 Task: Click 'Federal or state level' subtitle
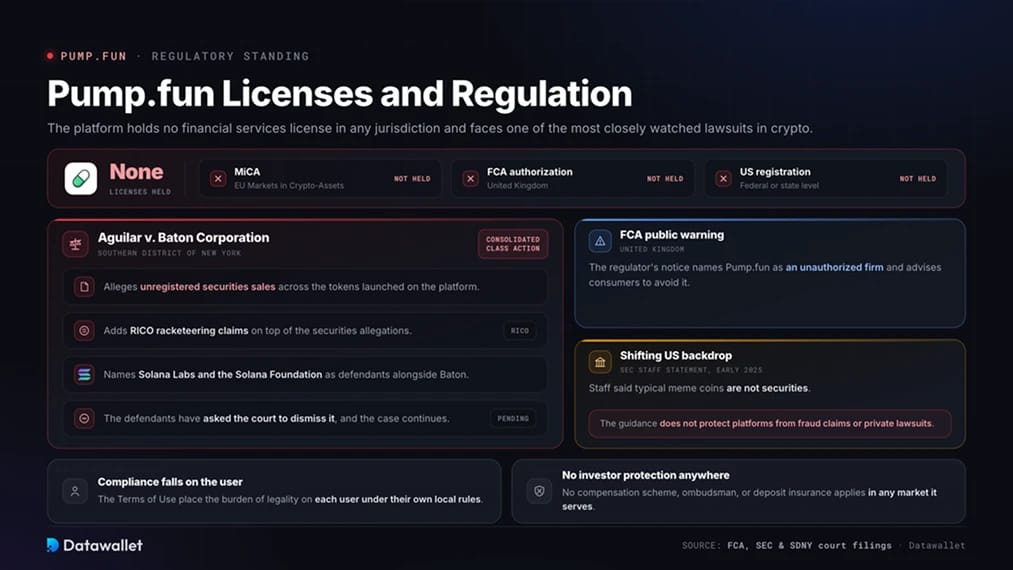(x=779, y=185)
